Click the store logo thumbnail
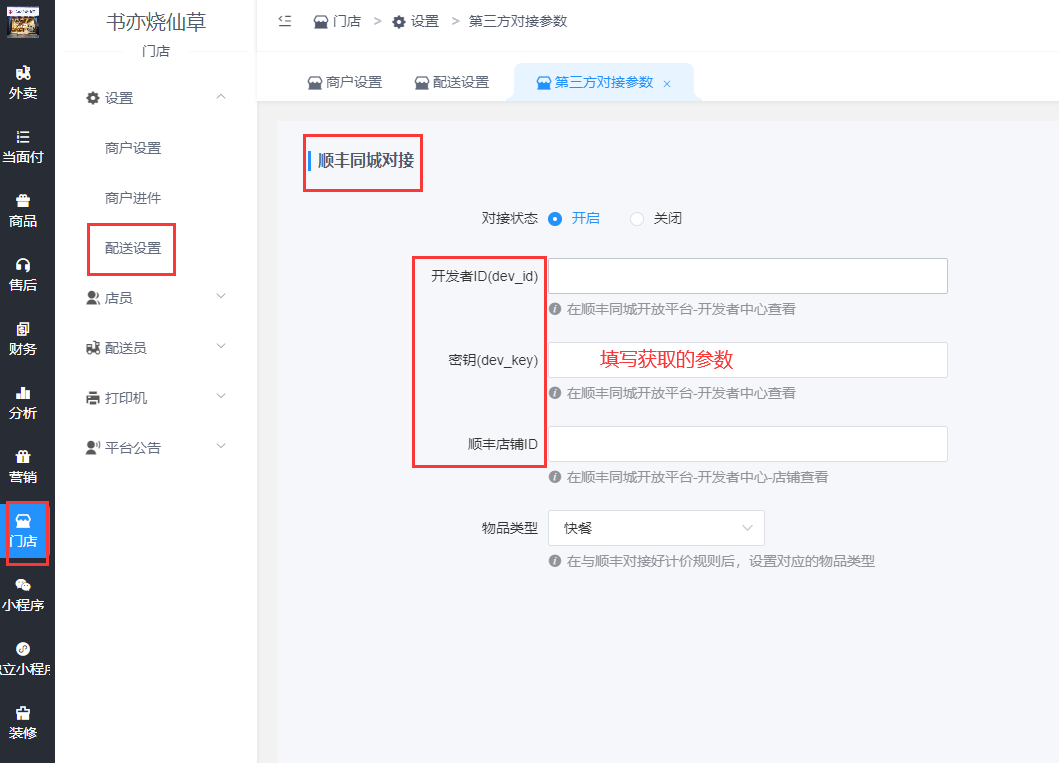Viewport: 1059px width, 763px height. coord(23,22)
